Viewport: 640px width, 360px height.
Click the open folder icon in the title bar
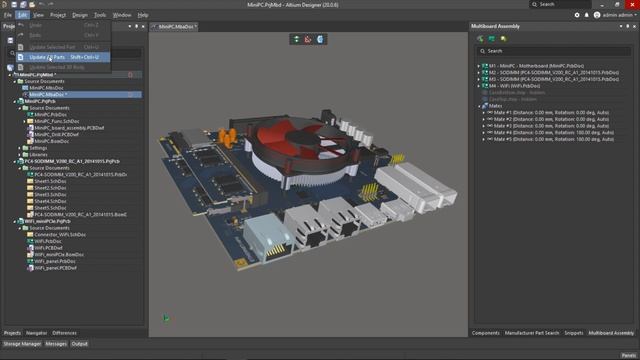(32, 4)
